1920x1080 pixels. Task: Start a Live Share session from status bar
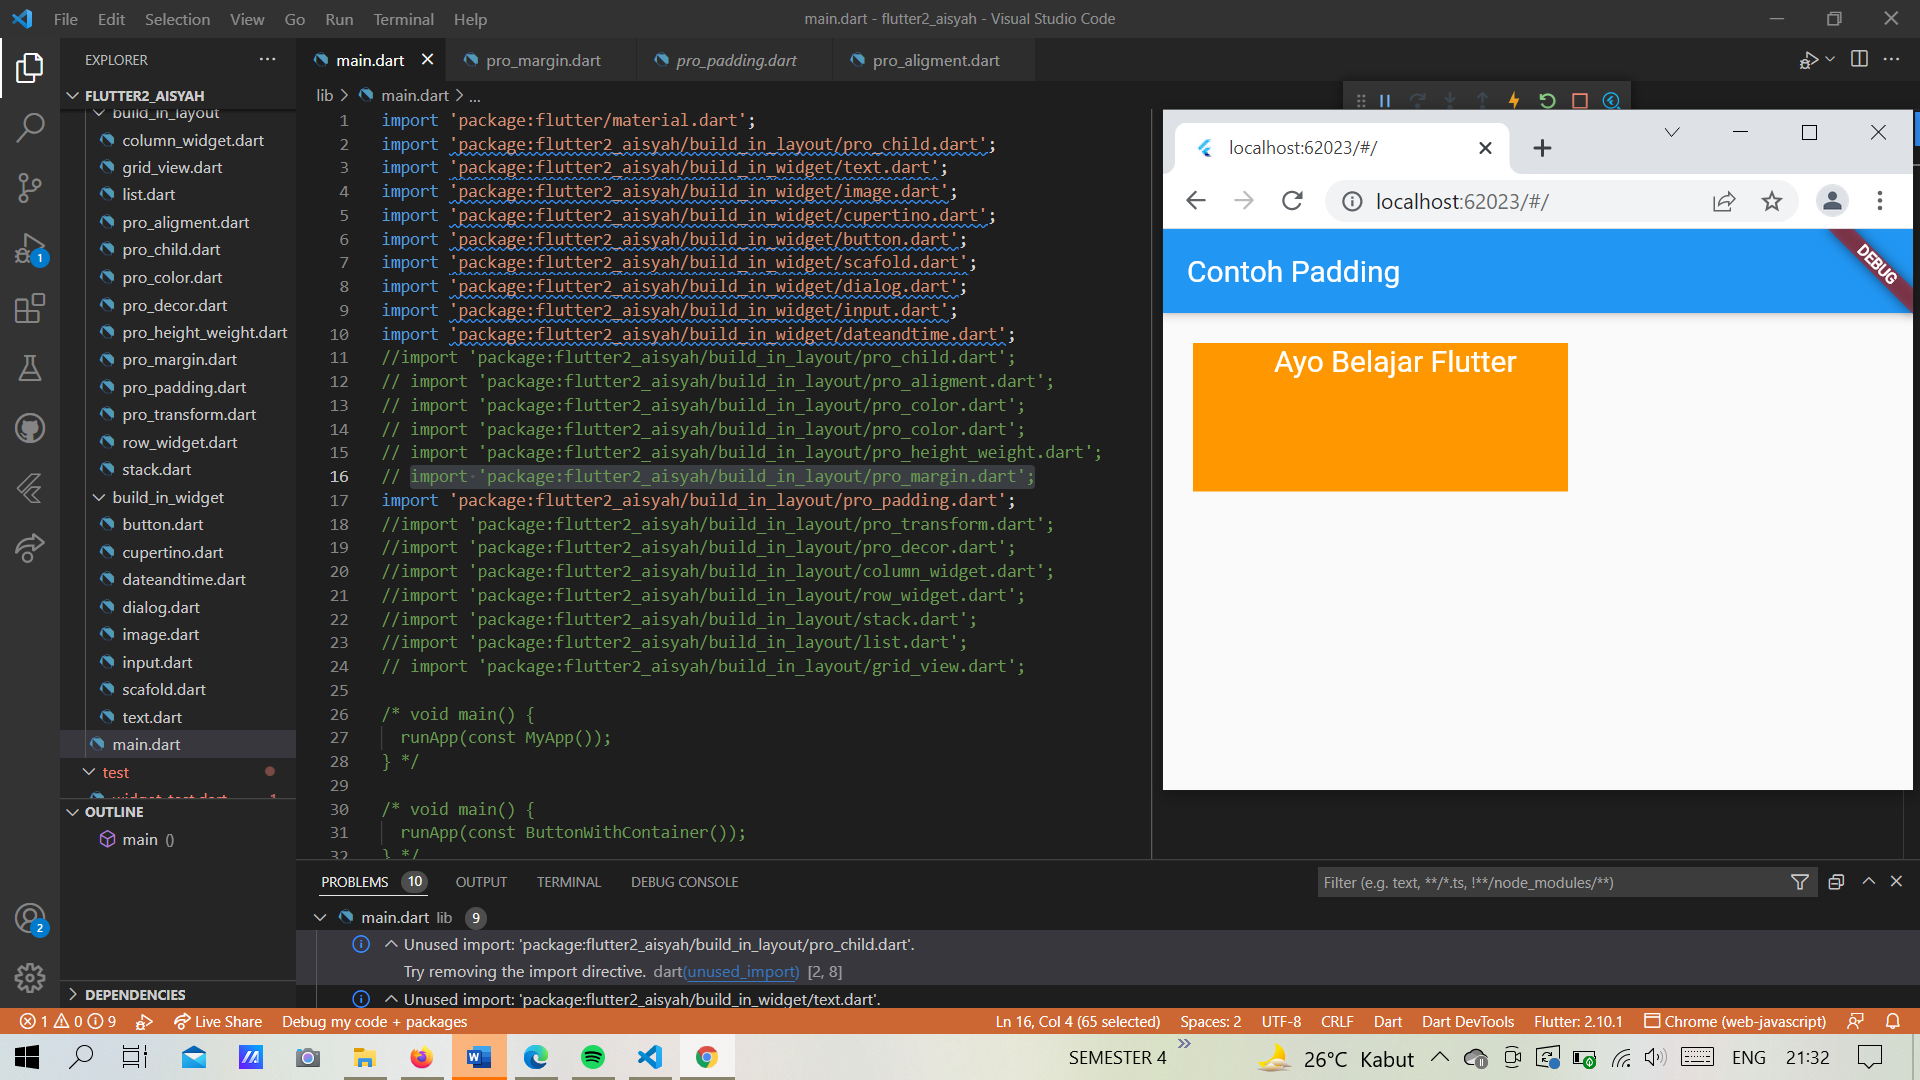(217, 1021)
